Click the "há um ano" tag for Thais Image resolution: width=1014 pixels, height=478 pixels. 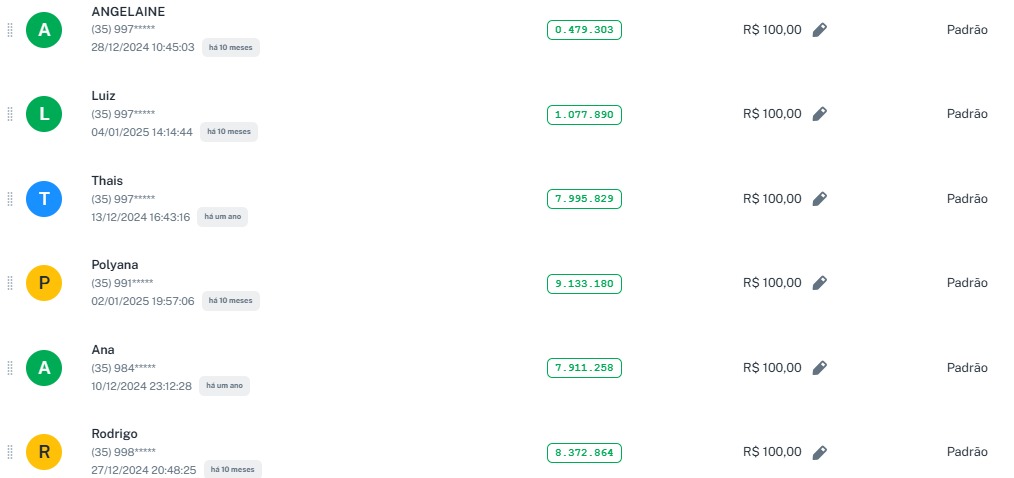coord(222,217)
